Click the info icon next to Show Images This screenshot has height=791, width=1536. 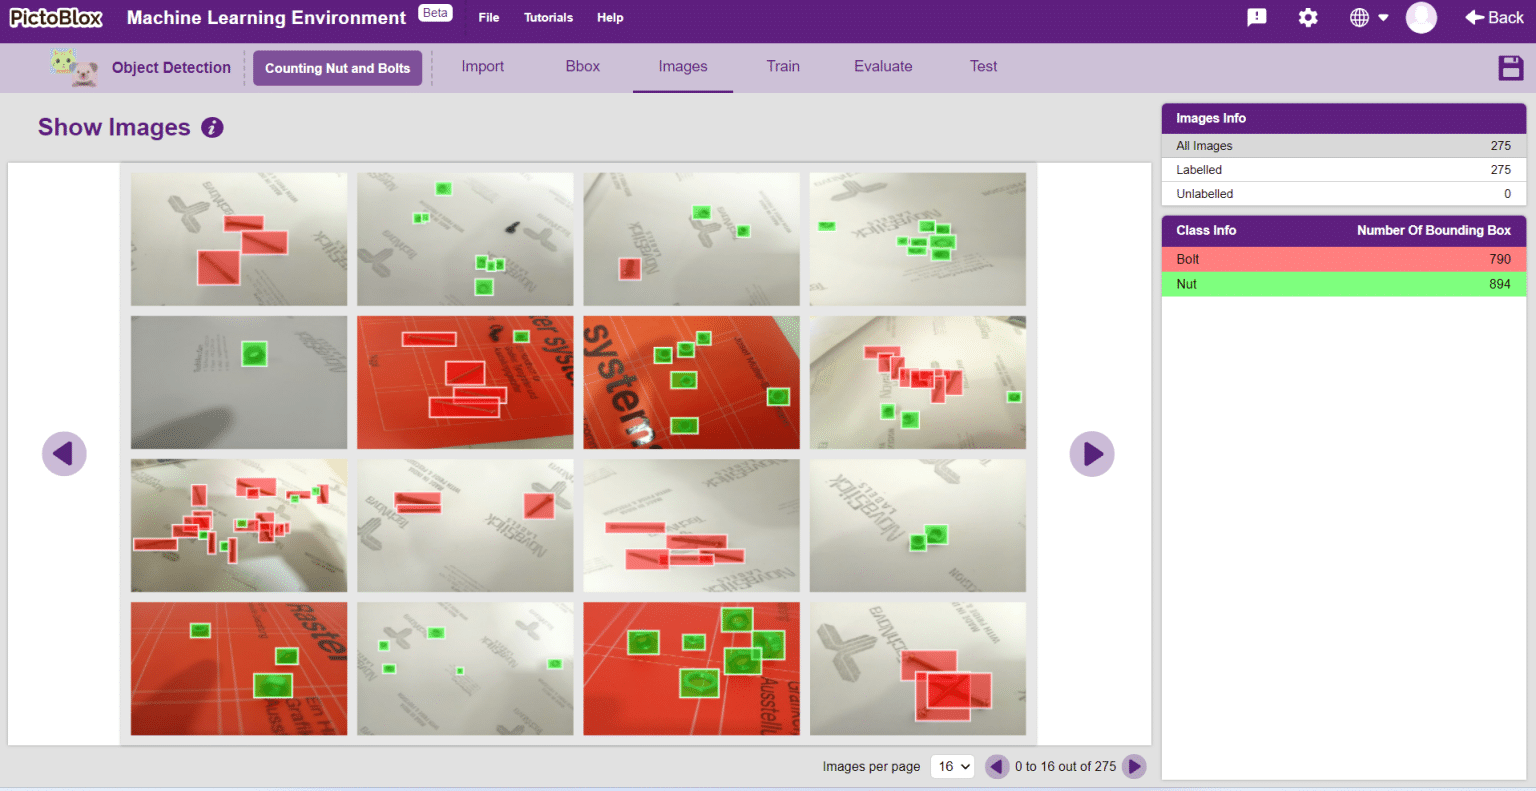(211, 128)
